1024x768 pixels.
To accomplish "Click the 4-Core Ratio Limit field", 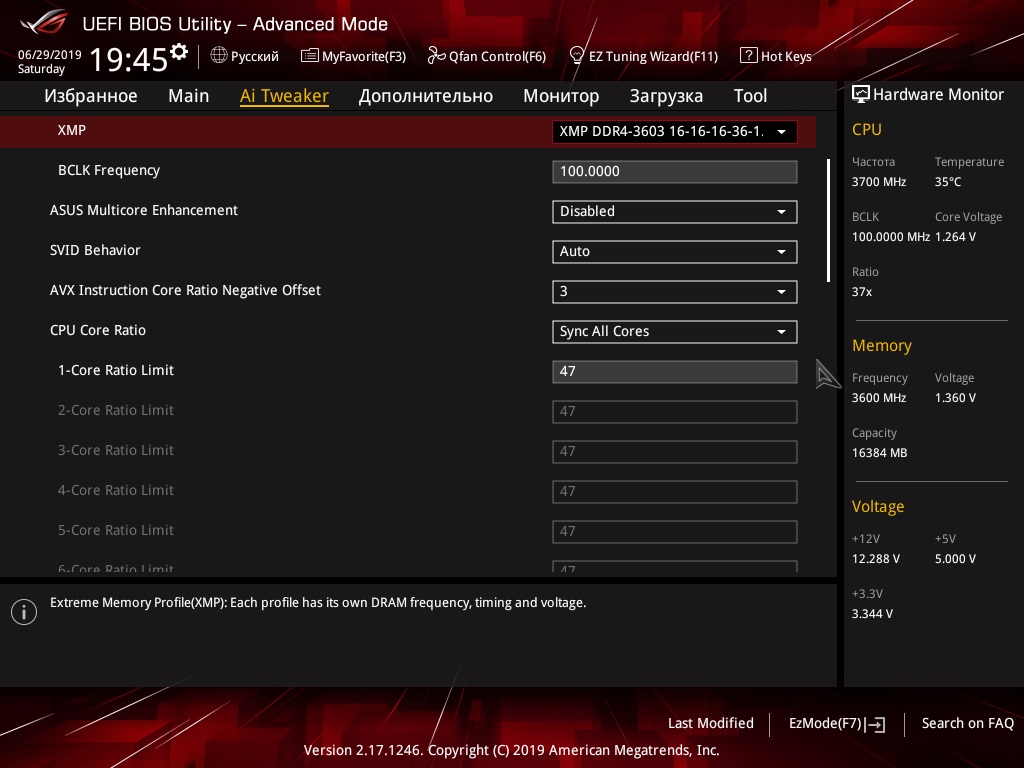I will pos(675,491).
